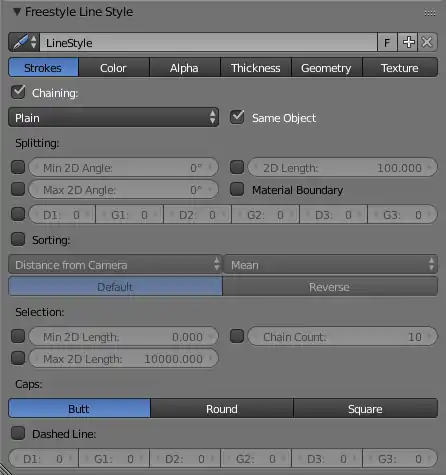Enable the Sorting checkbox
Viewport: 446px width, 475px height.
[18, 239]
